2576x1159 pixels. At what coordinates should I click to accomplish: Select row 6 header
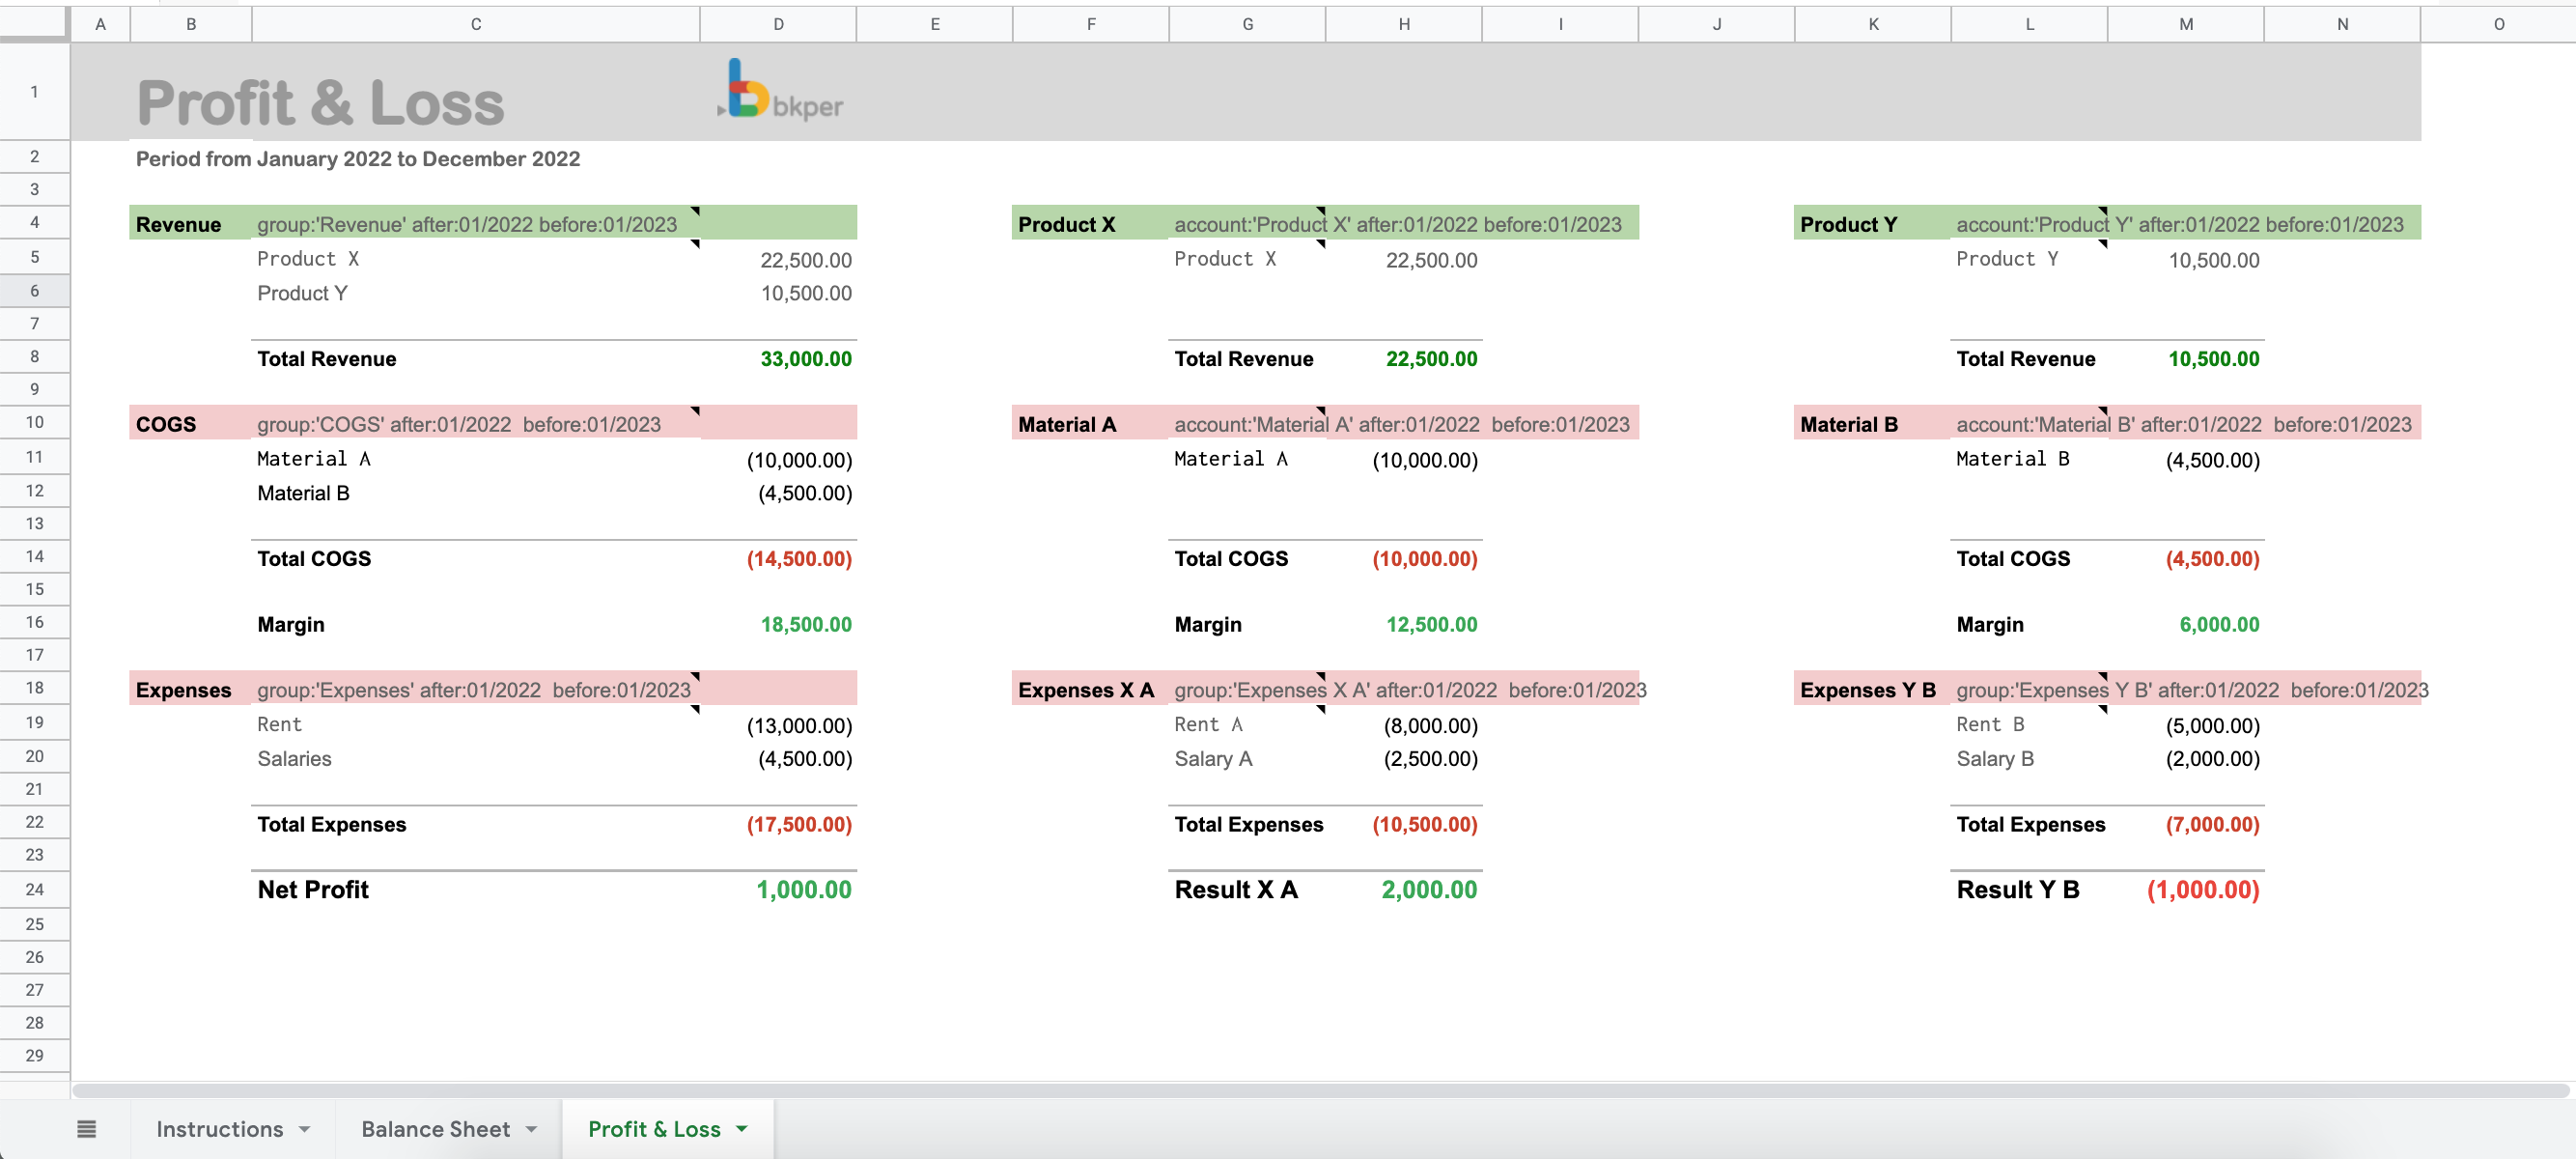[34, 291]
